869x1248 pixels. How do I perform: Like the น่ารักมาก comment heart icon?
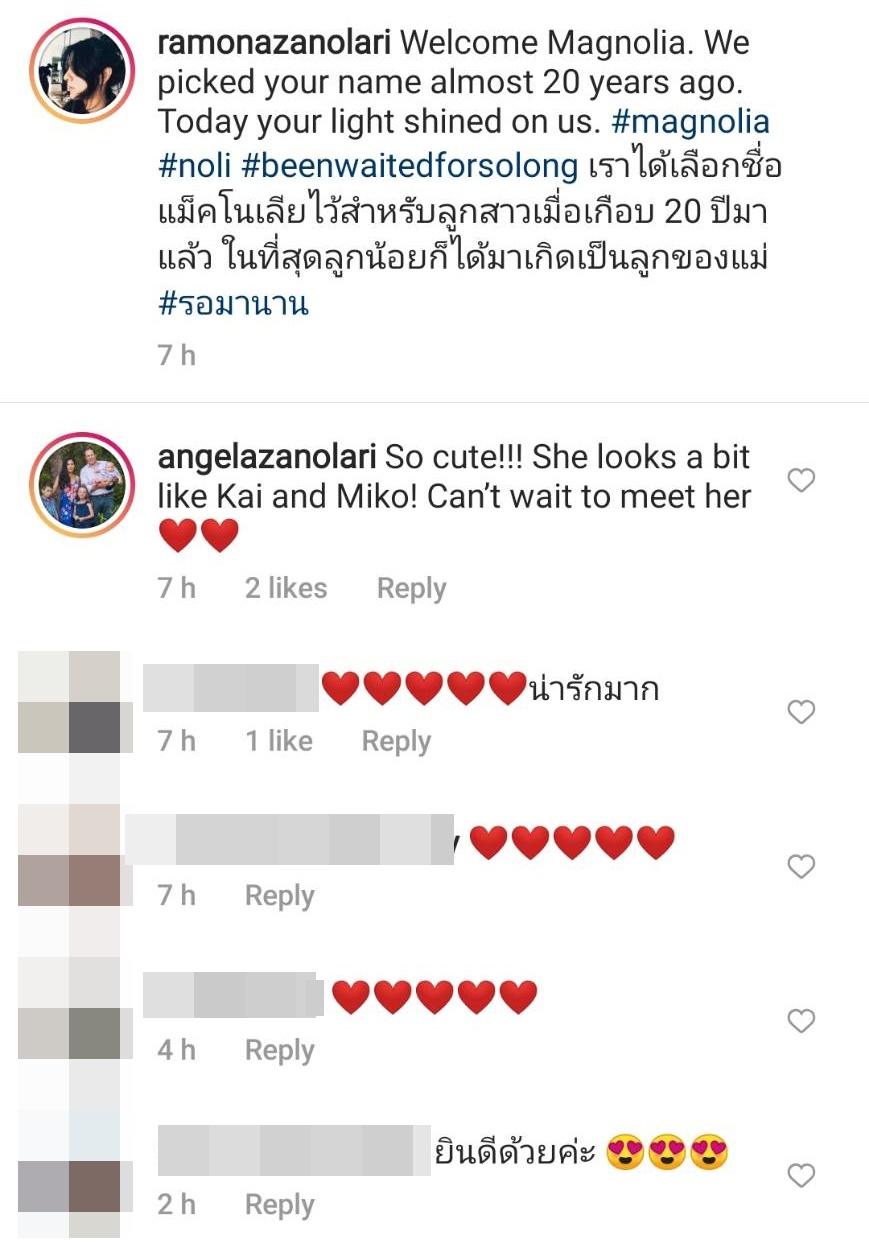click(x=801, y=712)
